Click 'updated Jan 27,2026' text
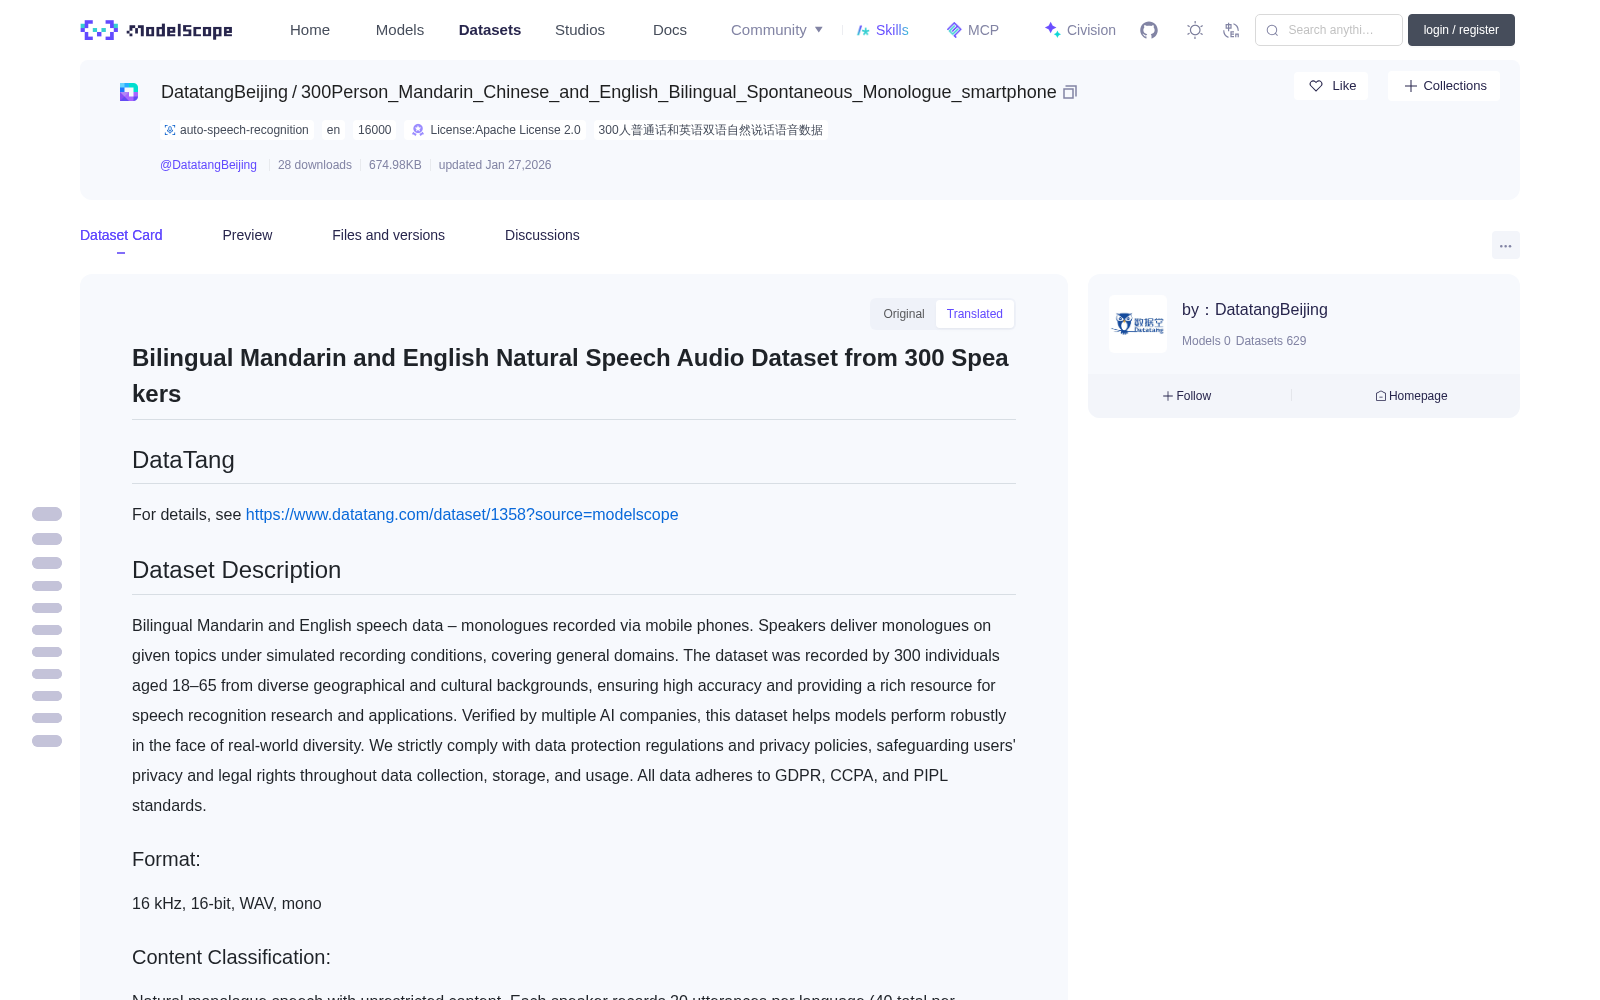 (x=495, y=165)
